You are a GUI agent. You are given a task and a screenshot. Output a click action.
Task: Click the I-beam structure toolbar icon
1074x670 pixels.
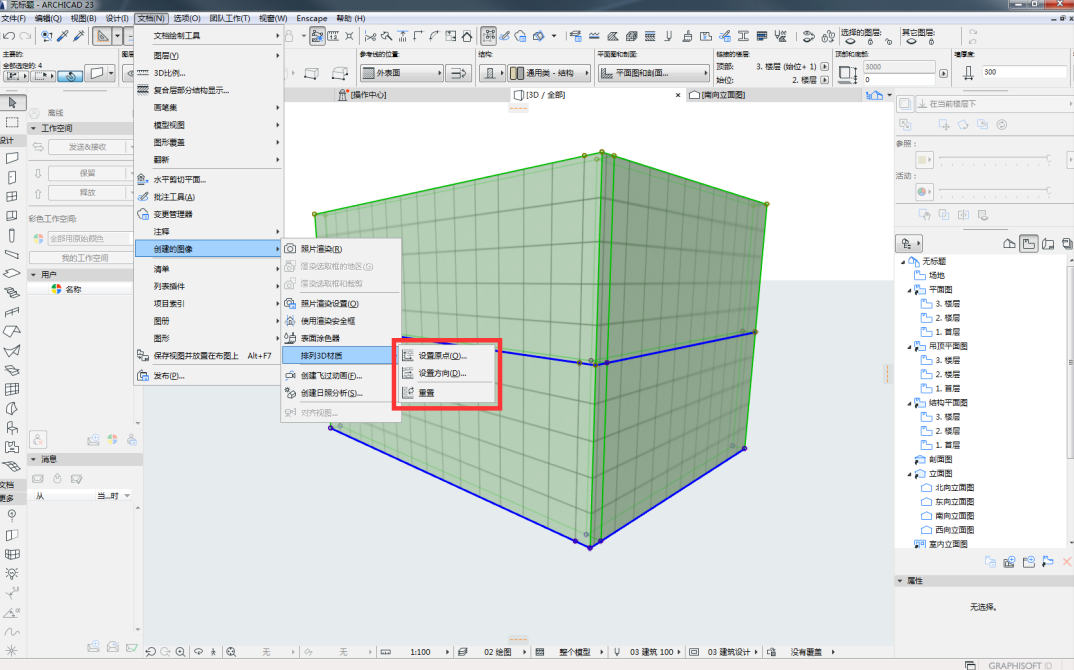(743, 36)
